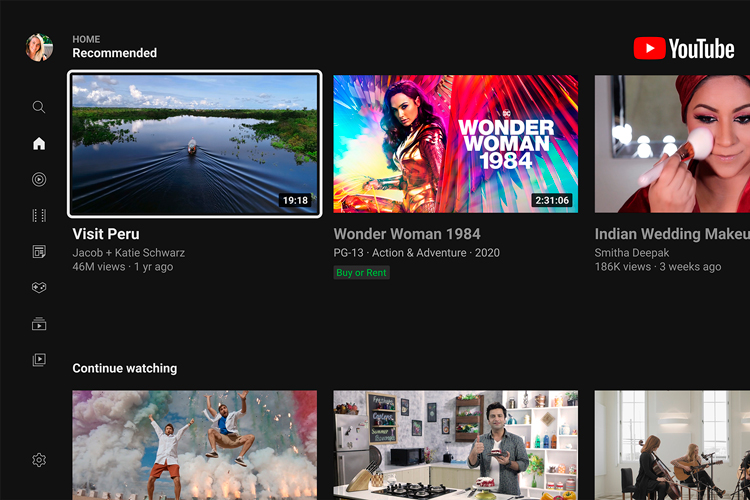750x500 pixels.
Task: Open the Music circle-play icon
Action: click(x=39, y=179)
